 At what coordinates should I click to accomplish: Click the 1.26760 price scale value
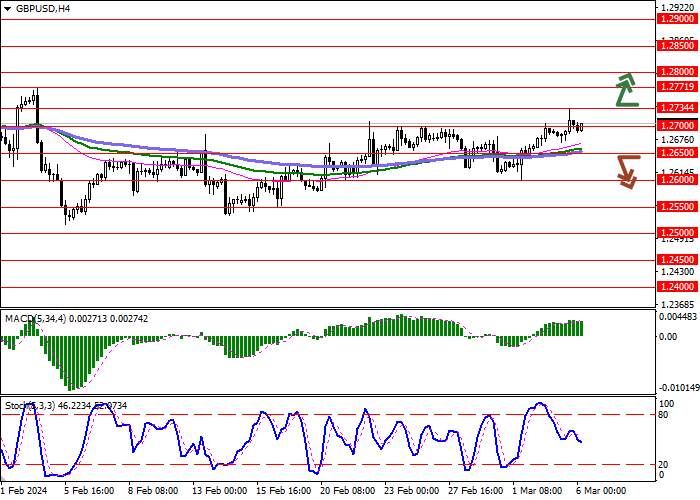(x=677, y=140)
